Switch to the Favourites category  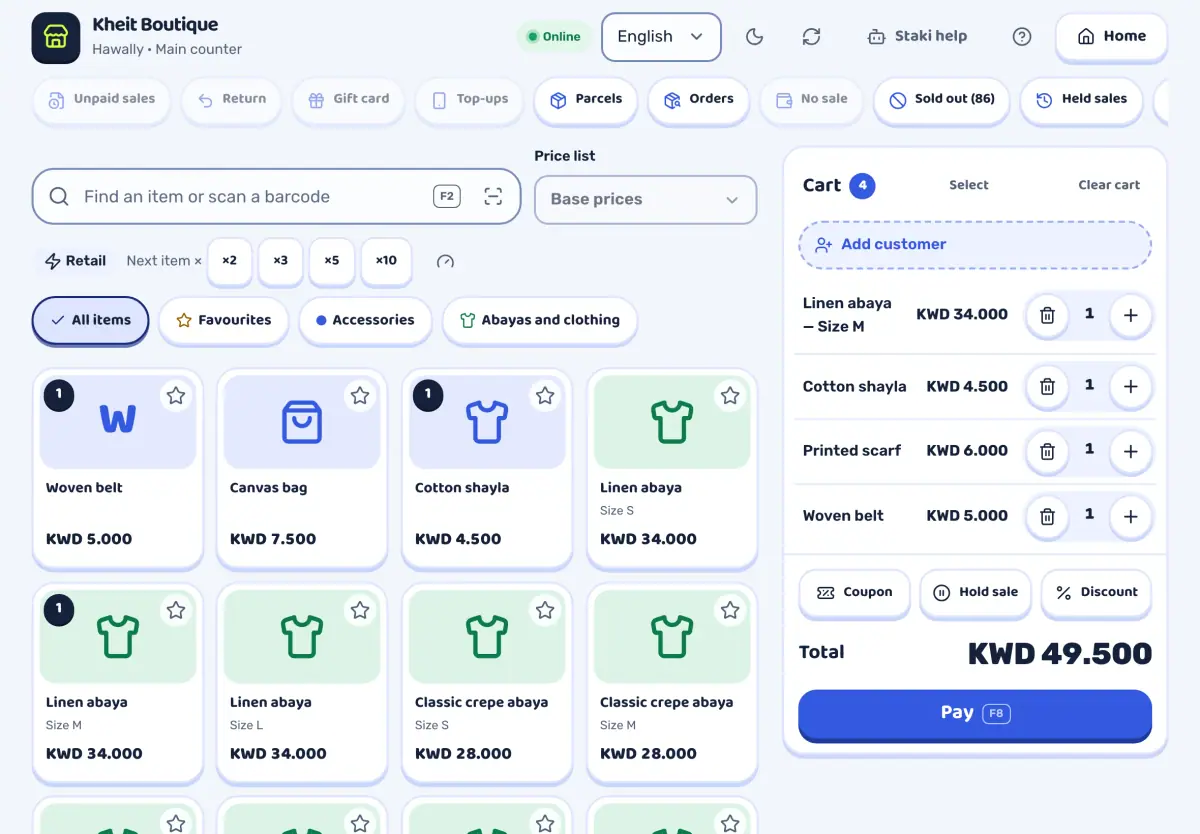pyautogui.click(x=224, y=320)
